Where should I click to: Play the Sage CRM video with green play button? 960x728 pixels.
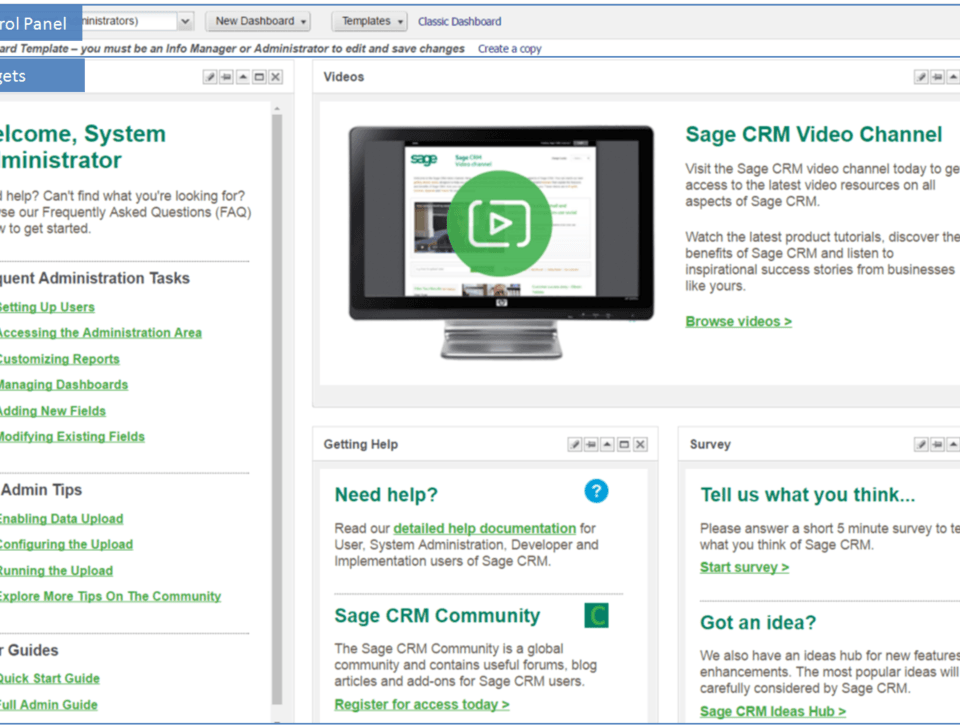499,223
